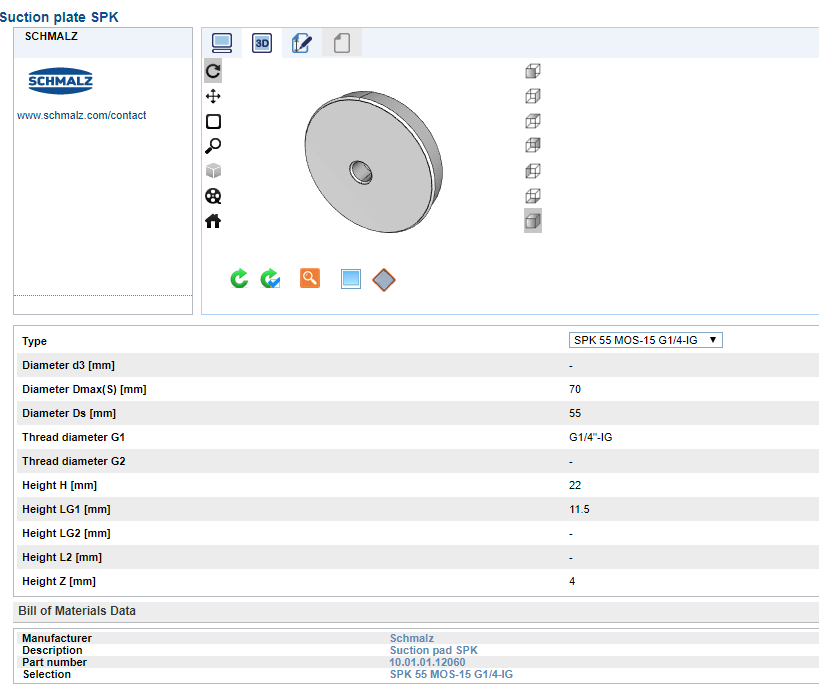Switch to the 3D view tab
Viewport: 819px width, 686px height.
(262, 43)
